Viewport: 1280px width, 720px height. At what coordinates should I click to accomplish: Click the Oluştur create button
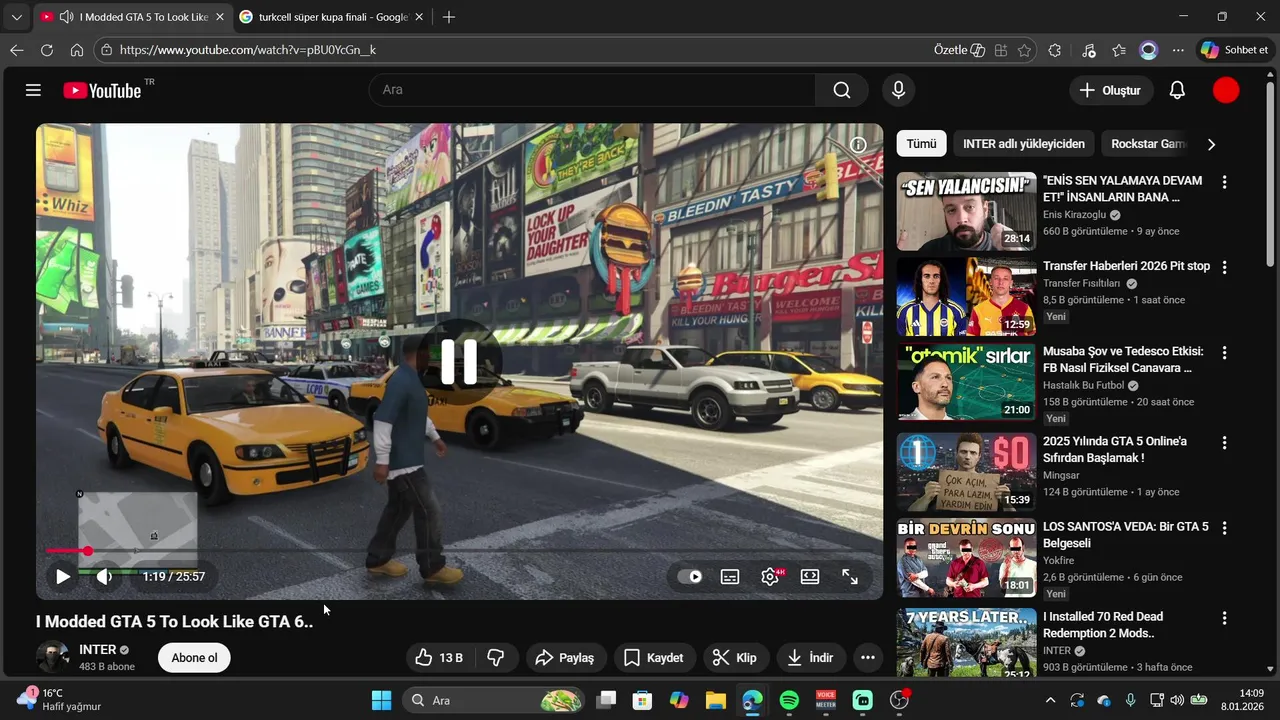tap(1110, 90)
